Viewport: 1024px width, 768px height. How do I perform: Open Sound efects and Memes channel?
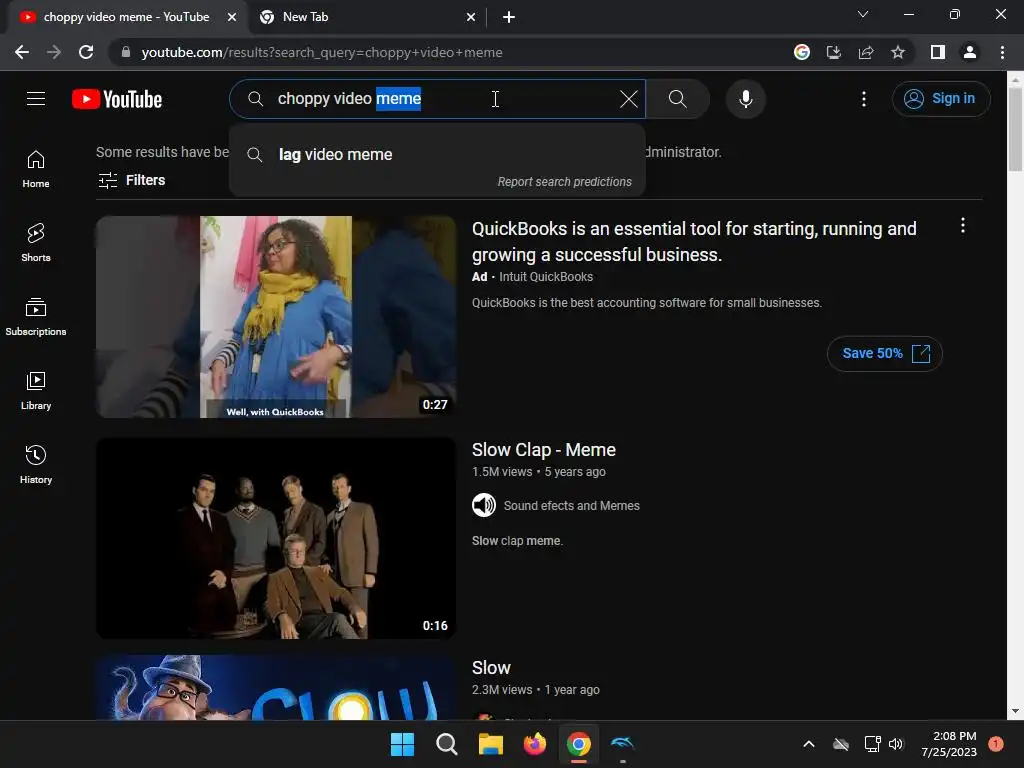pyautogui.click(x=571, y=506)
